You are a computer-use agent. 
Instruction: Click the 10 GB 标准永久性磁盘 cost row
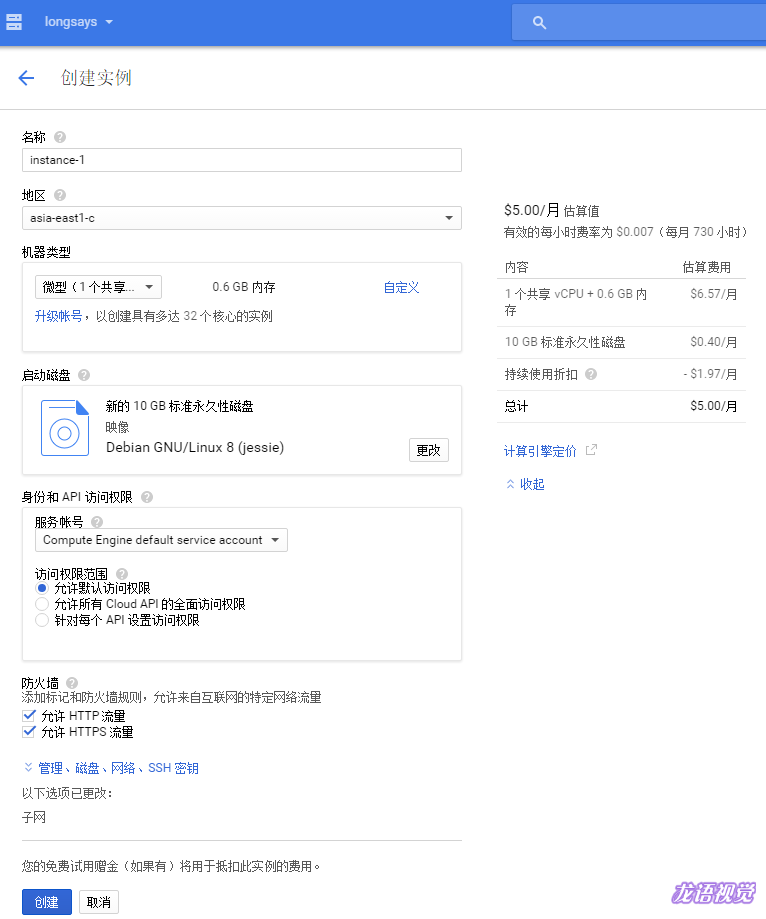[x=621, y=342]
